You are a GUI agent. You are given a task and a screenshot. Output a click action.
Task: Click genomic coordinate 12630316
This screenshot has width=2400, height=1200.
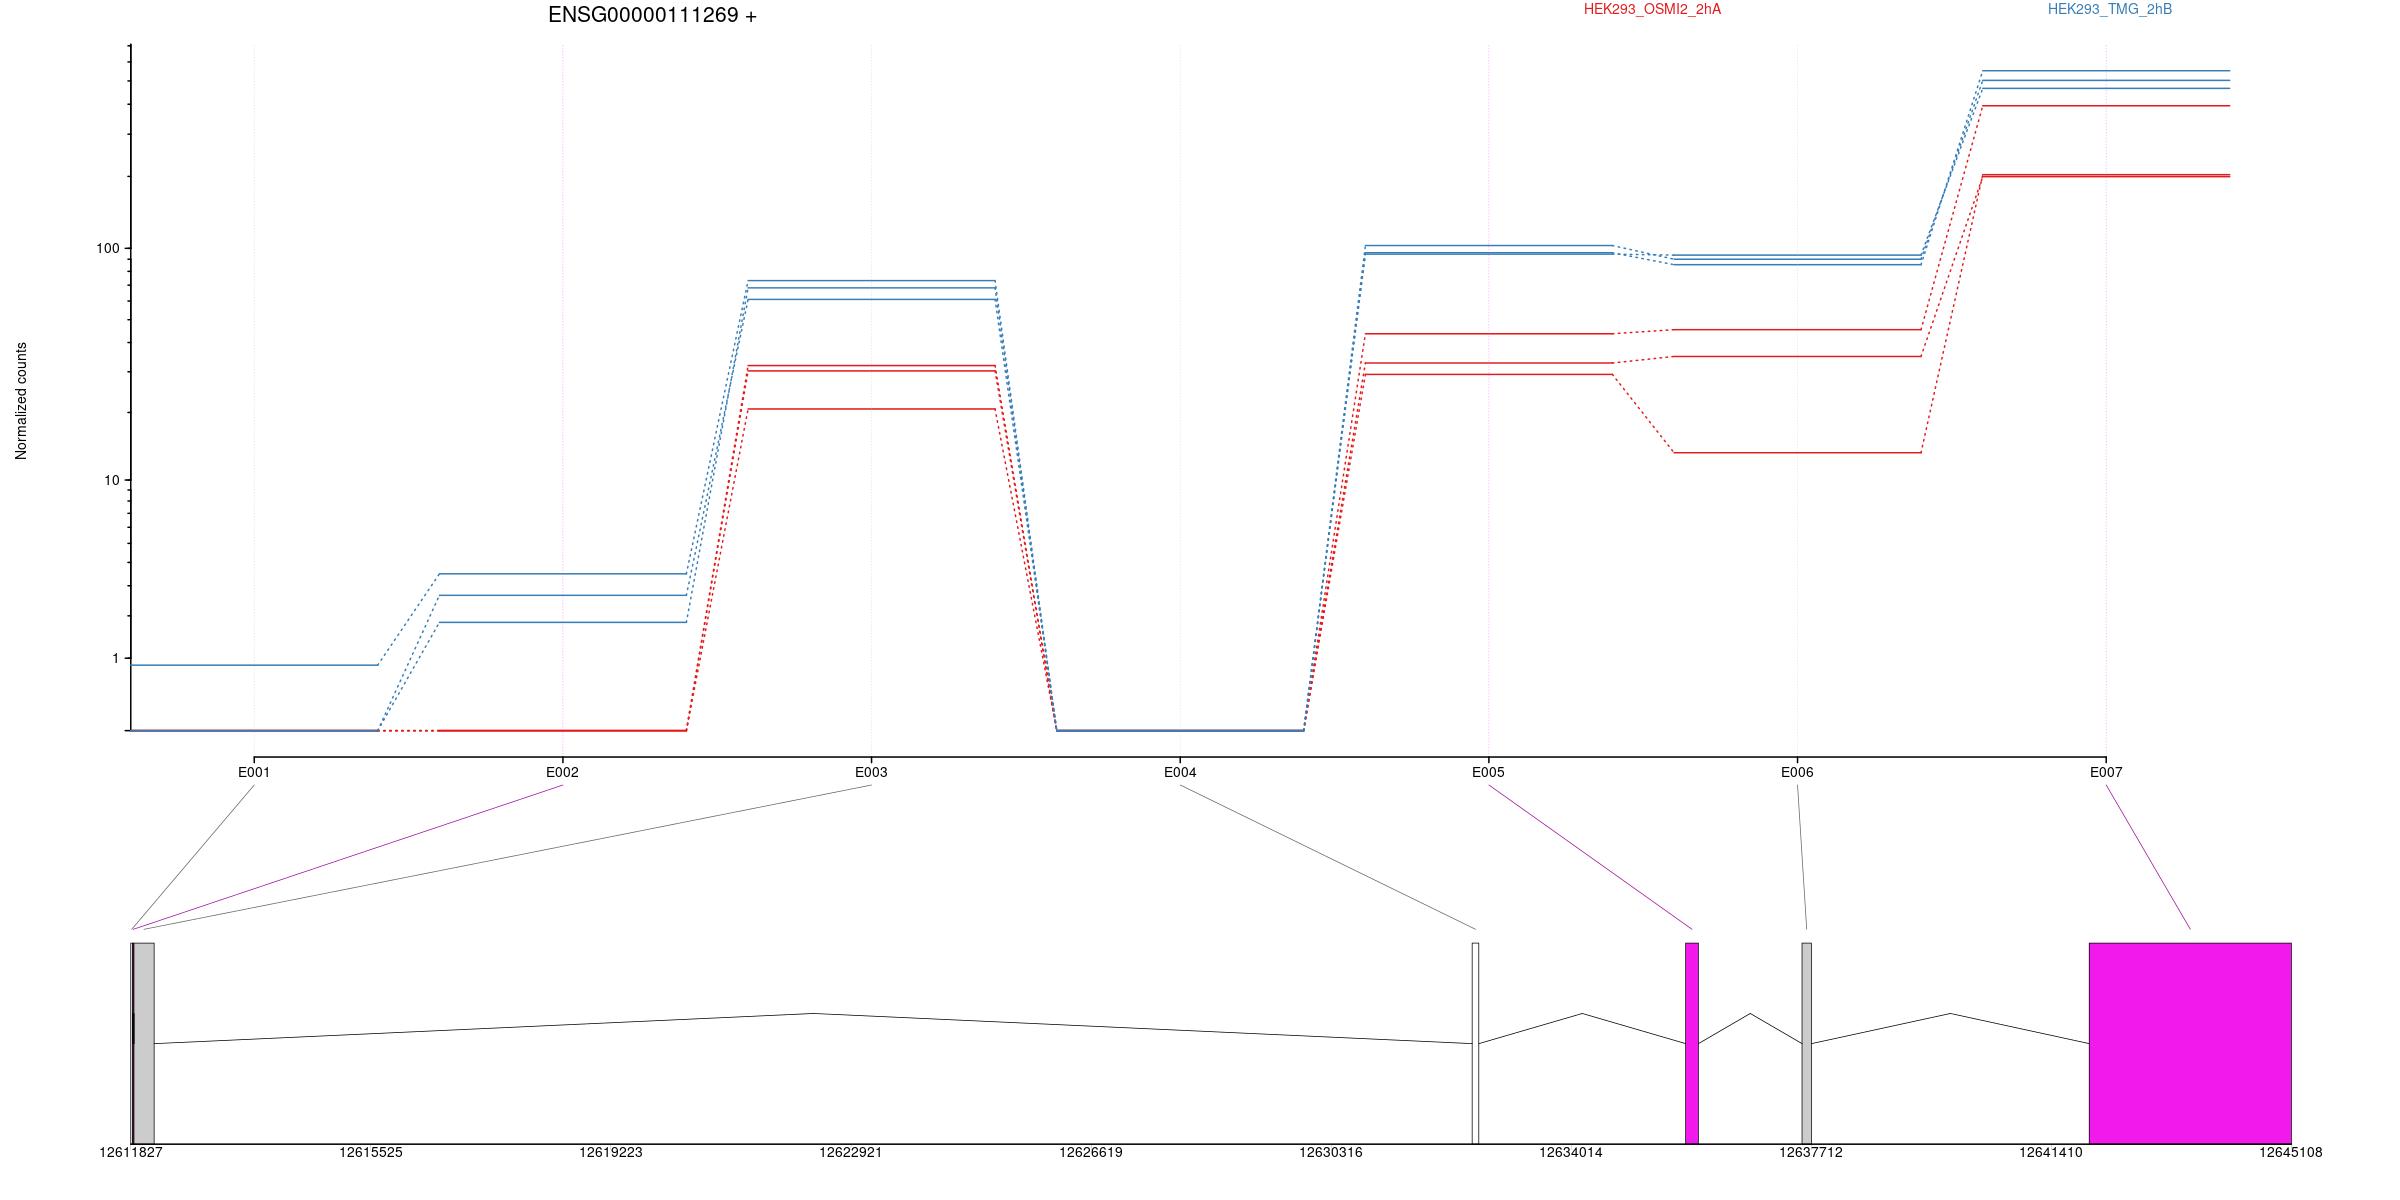pyautogui.click(x=1331, y=1152)
